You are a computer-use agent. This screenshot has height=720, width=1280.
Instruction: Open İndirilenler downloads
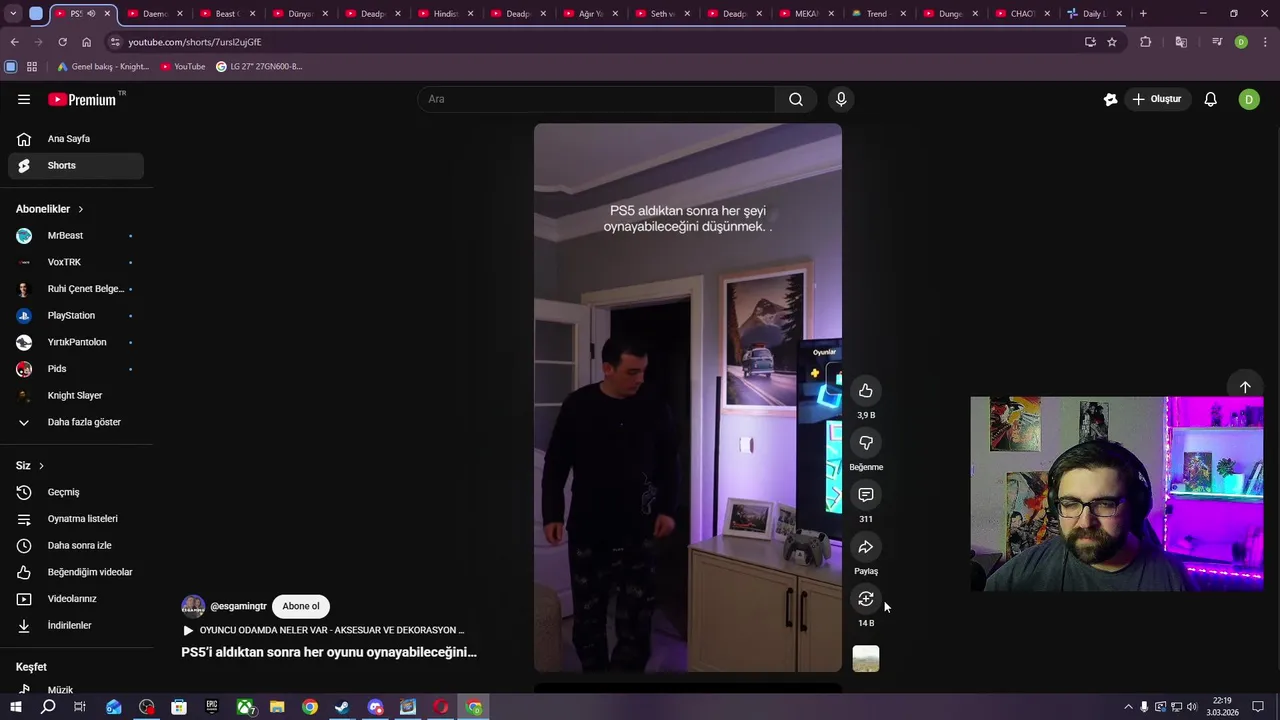76,625
